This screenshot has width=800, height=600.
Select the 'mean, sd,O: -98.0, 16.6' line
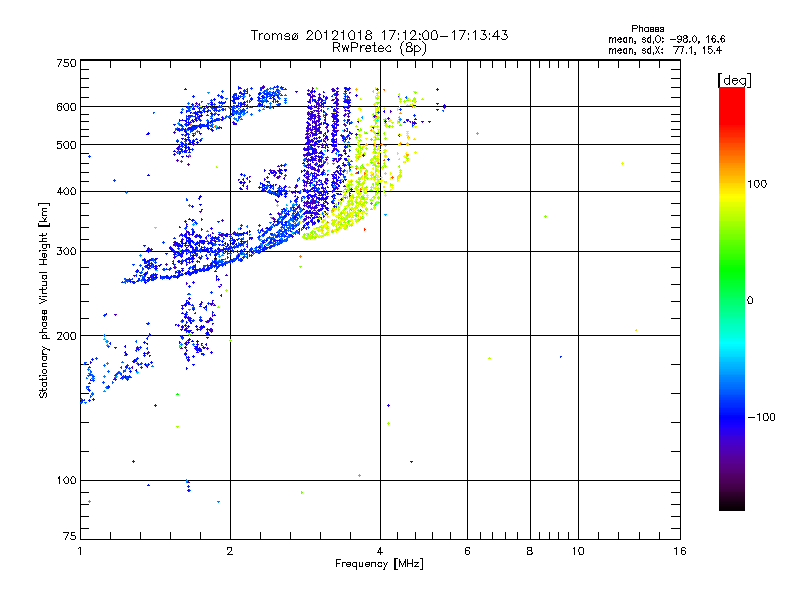click(666, 39)
